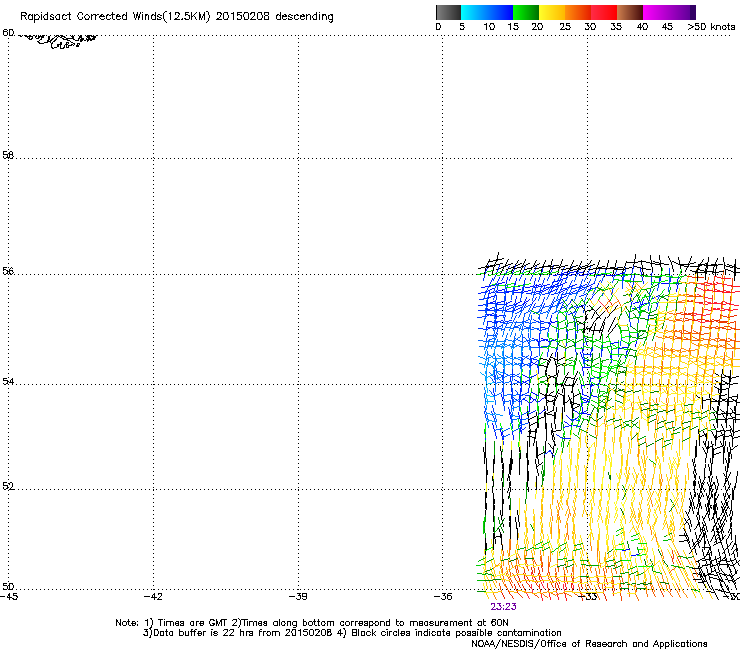Click the '>50 knots' legend label
This screenshot has height=650, width=740.
(x=711, y=27)
